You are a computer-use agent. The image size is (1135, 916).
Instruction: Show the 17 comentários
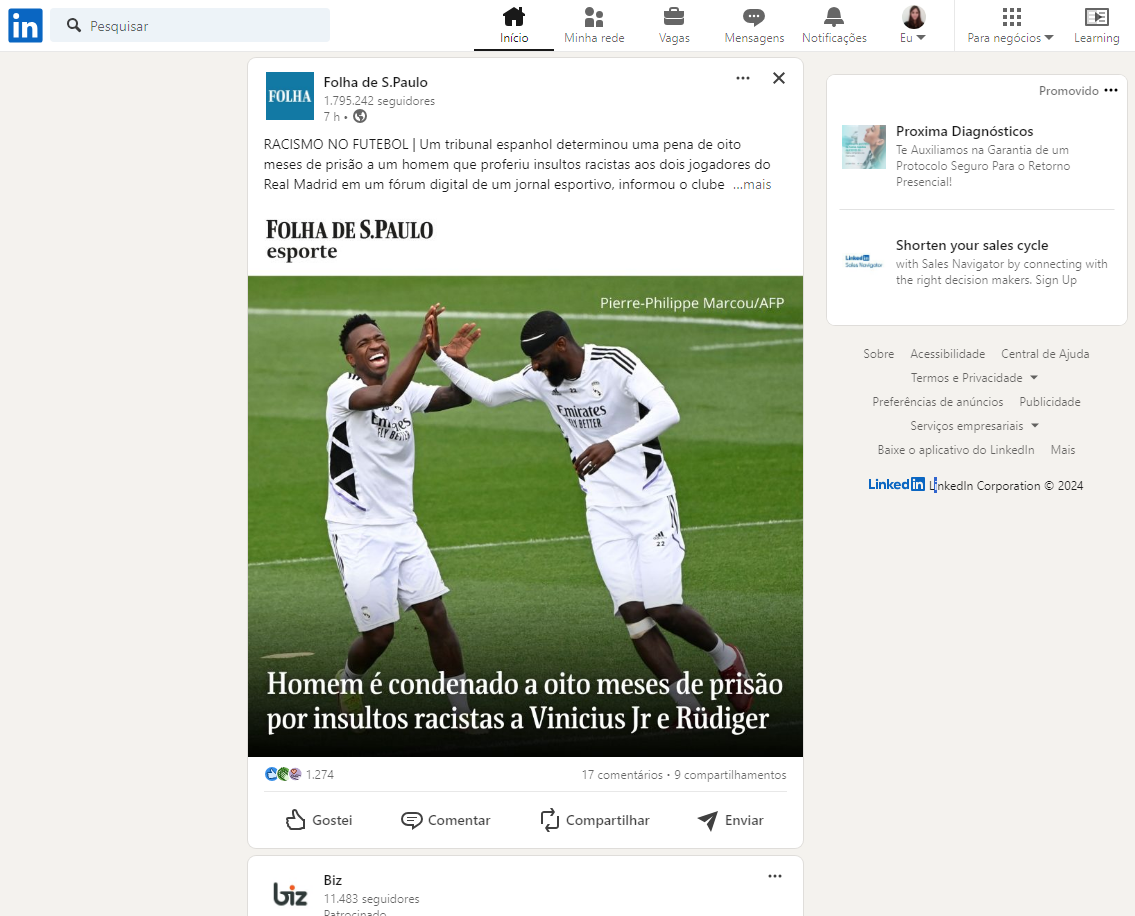click(x=622, y=775)
